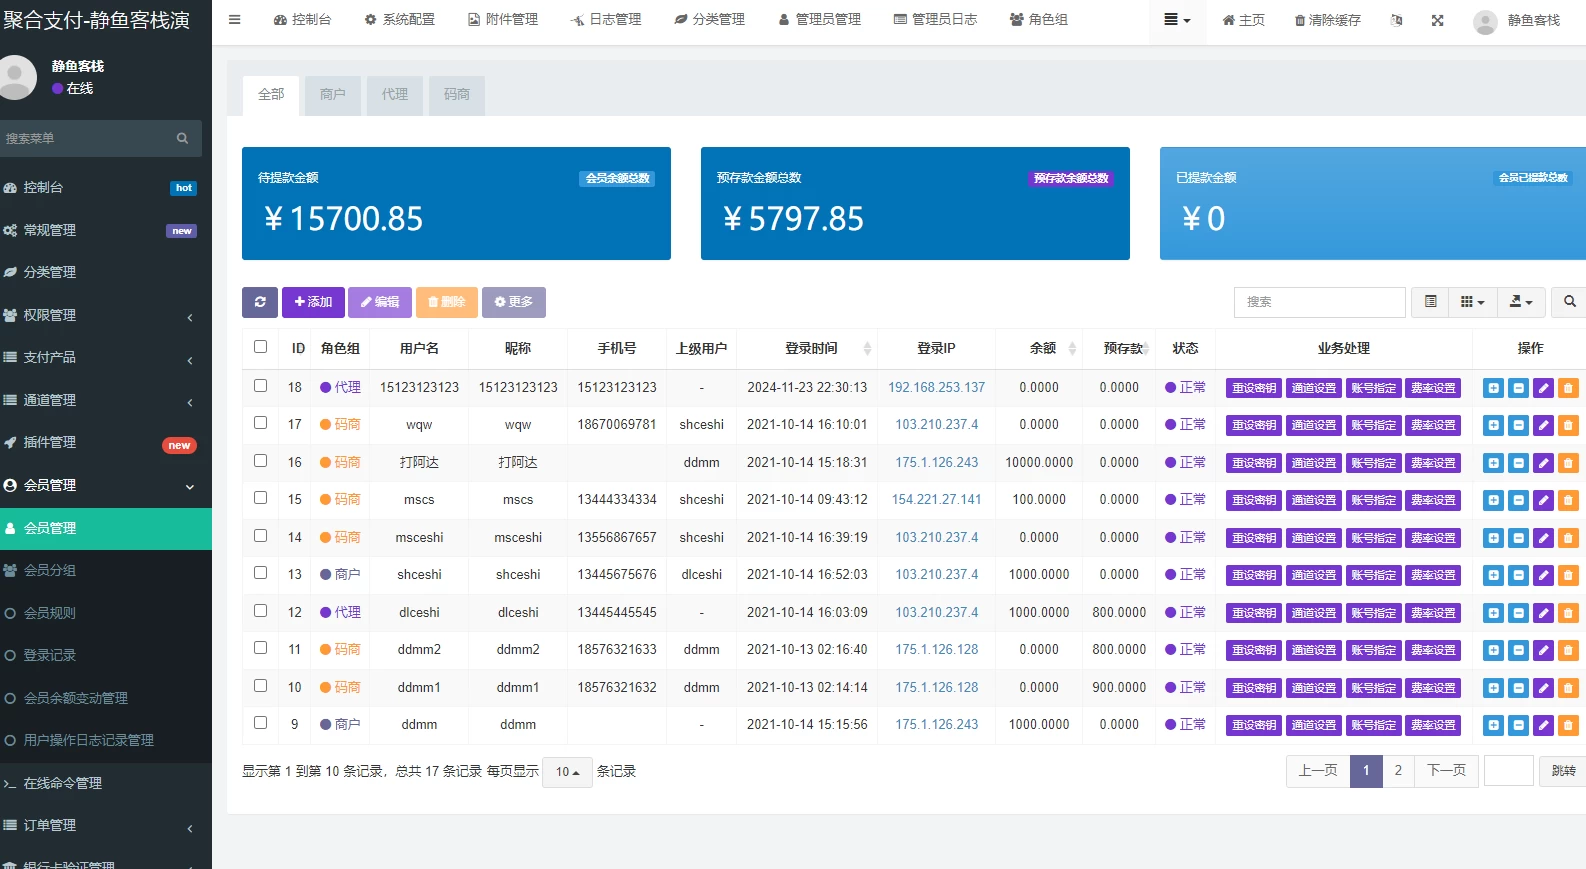Open the columns visibility dropdown

pos(1472,302)
